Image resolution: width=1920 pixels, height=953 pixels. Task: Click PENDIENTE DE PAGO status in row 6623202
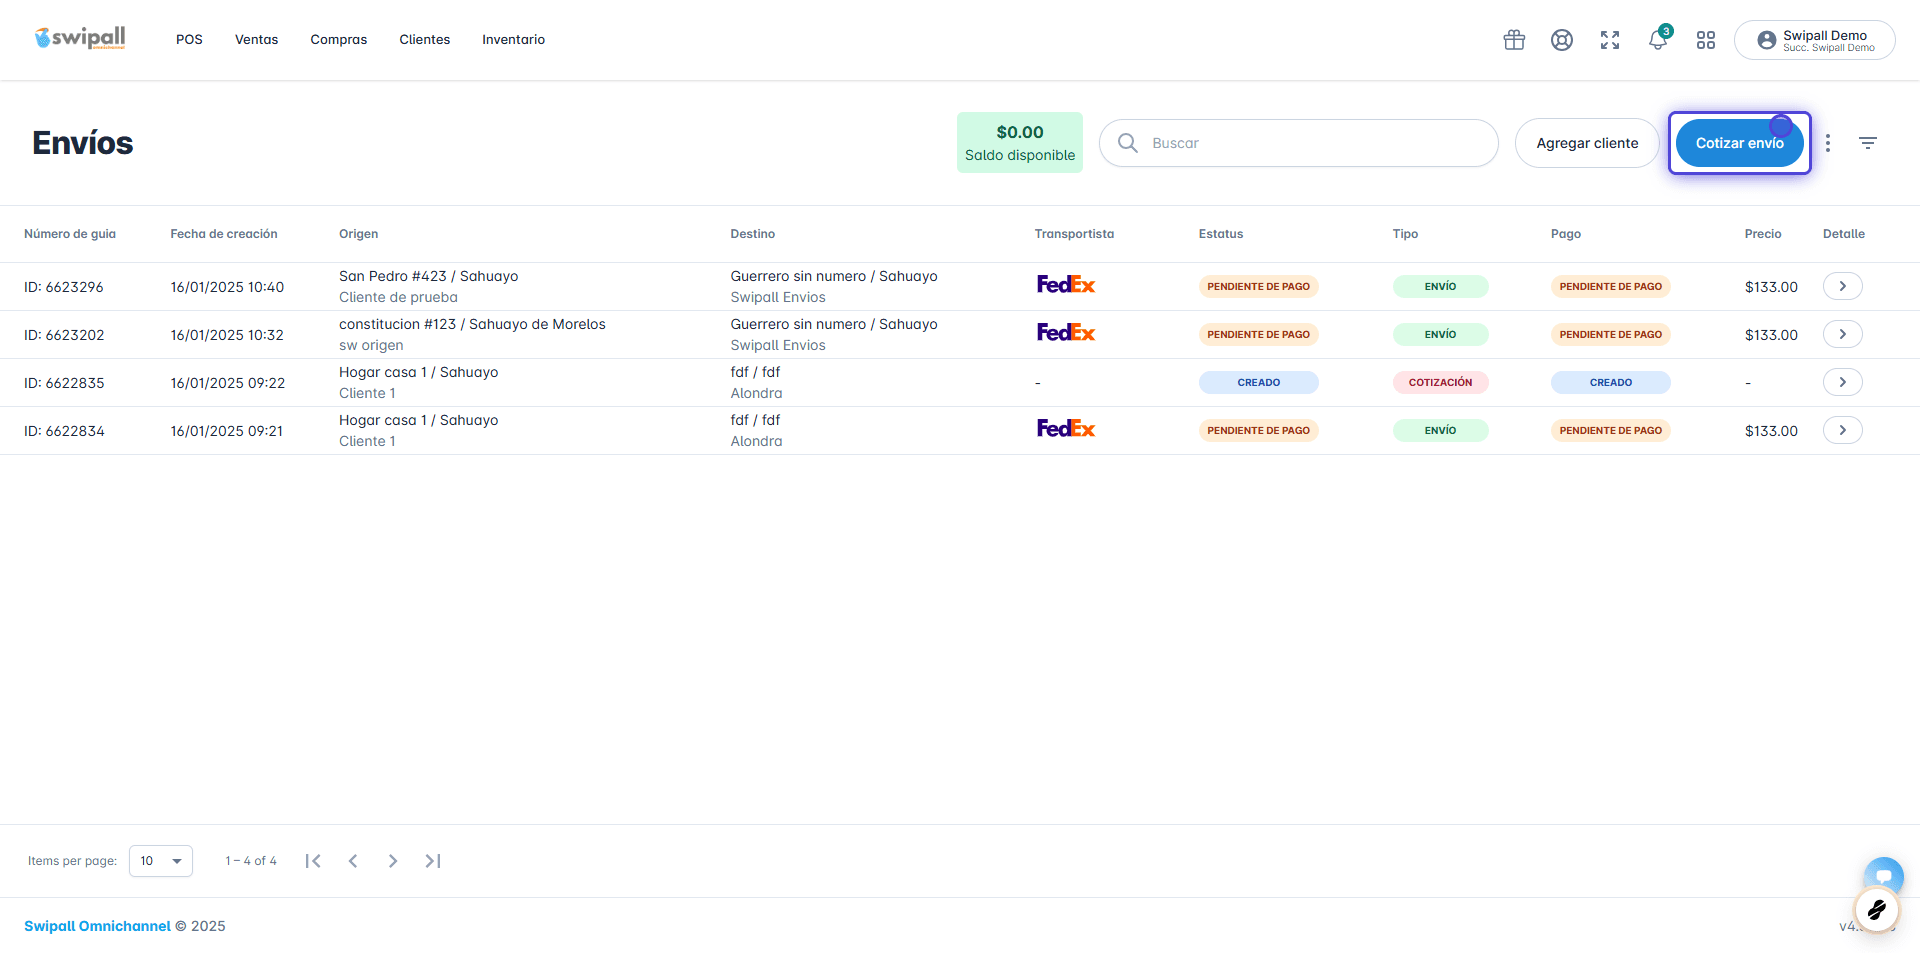(1259, 334)
